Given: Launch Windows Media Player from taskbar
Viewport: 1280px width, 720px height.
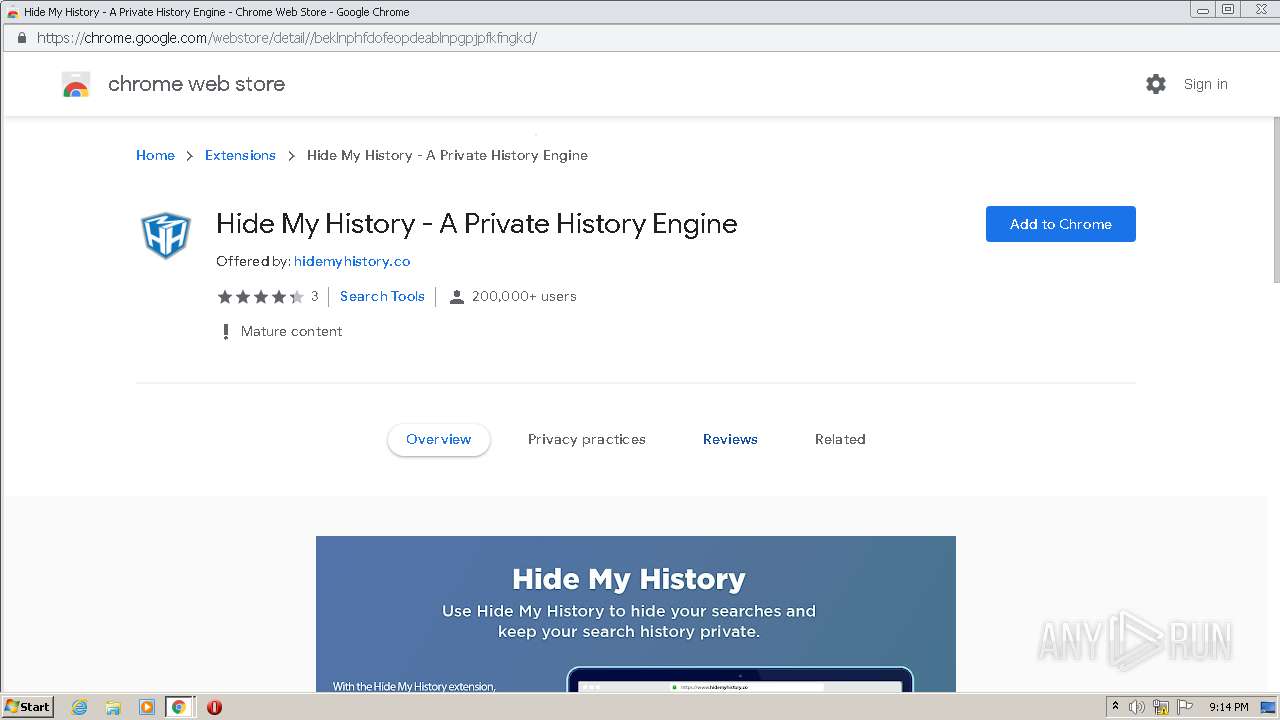Looking at the screenshot, I should point(146,707).
